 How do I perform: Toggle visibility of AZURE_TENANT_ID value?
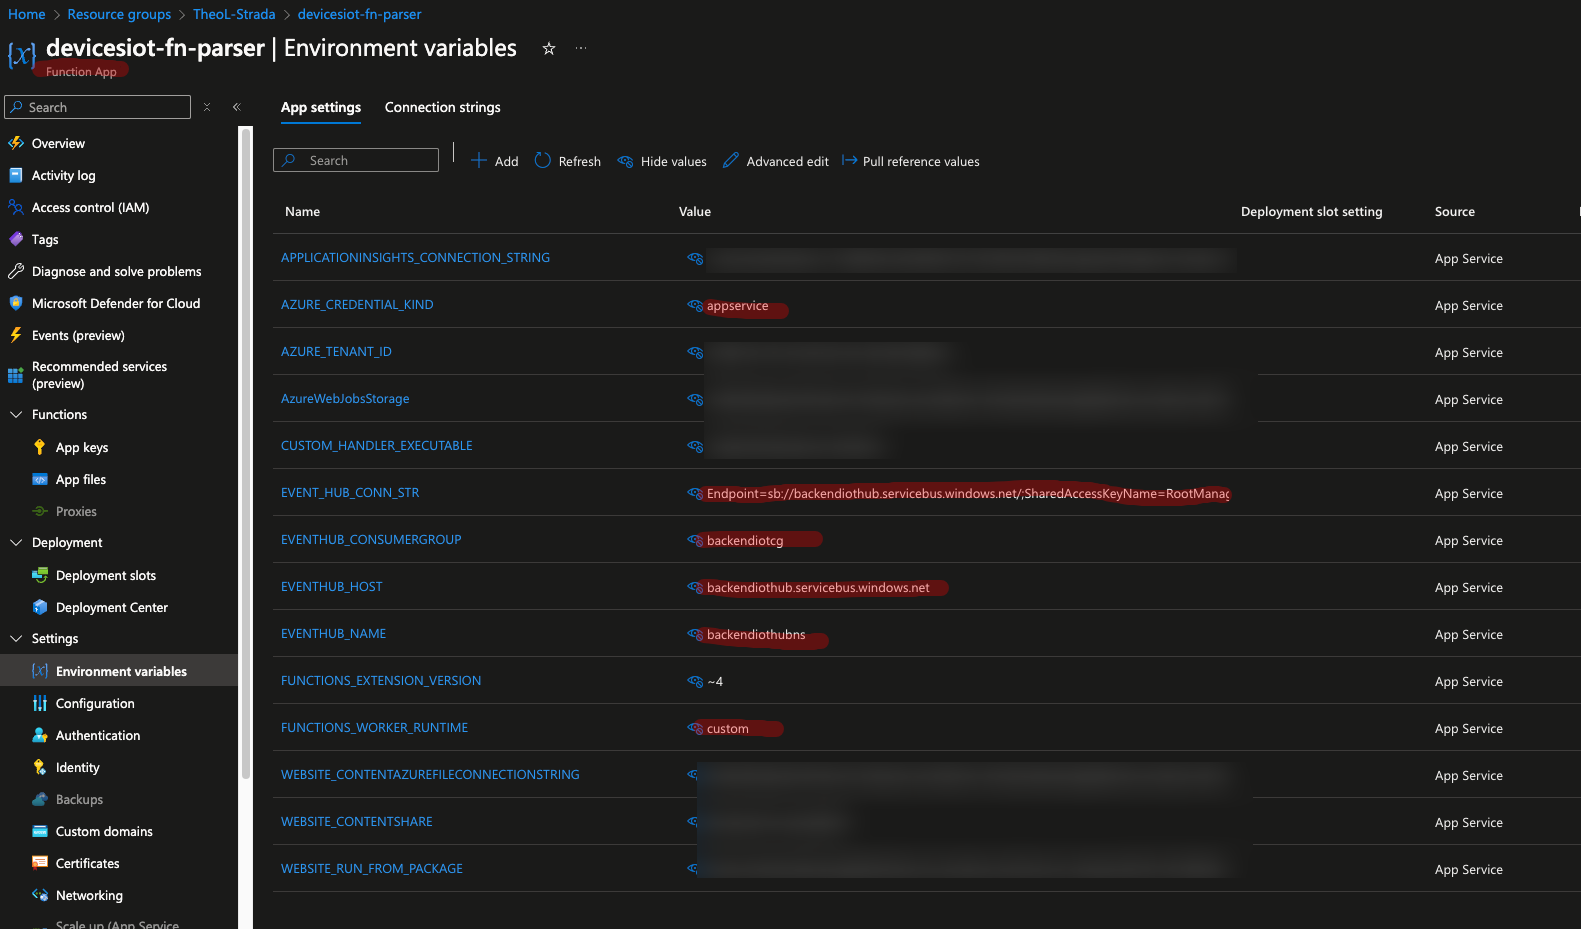[x=695, y=352]
